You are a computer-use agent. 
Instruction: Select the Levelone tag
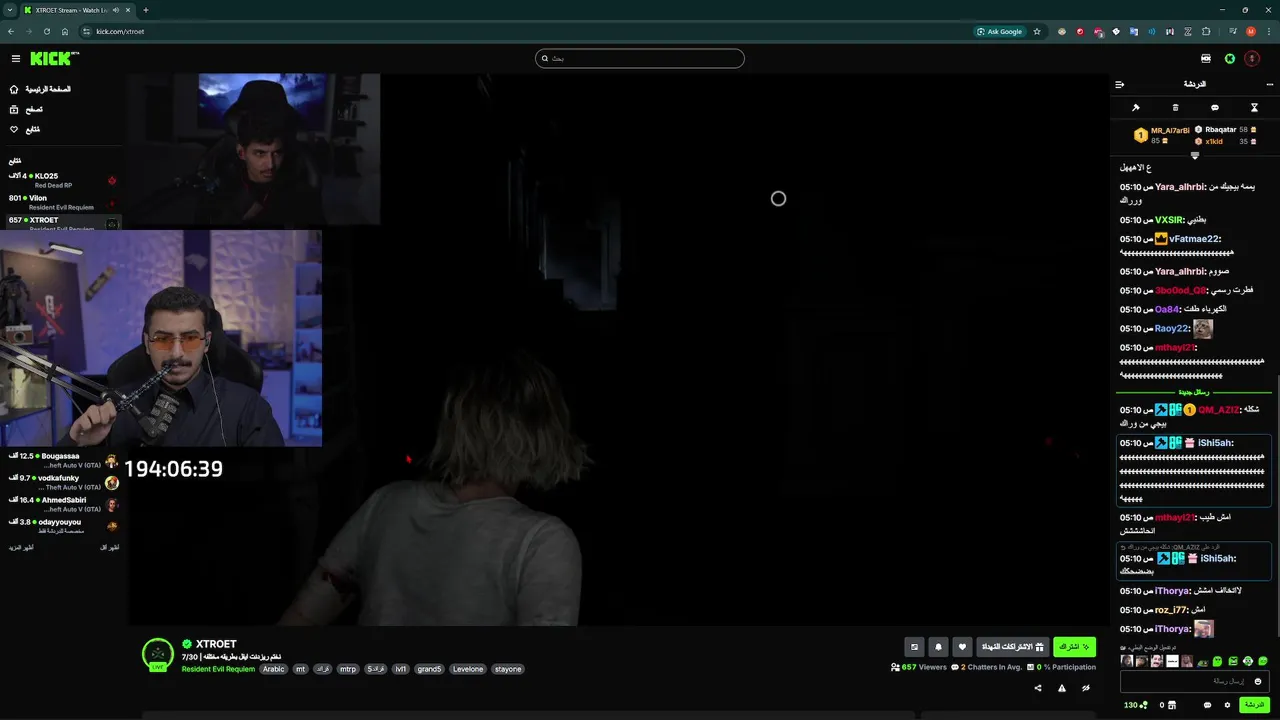click(468, 669)
